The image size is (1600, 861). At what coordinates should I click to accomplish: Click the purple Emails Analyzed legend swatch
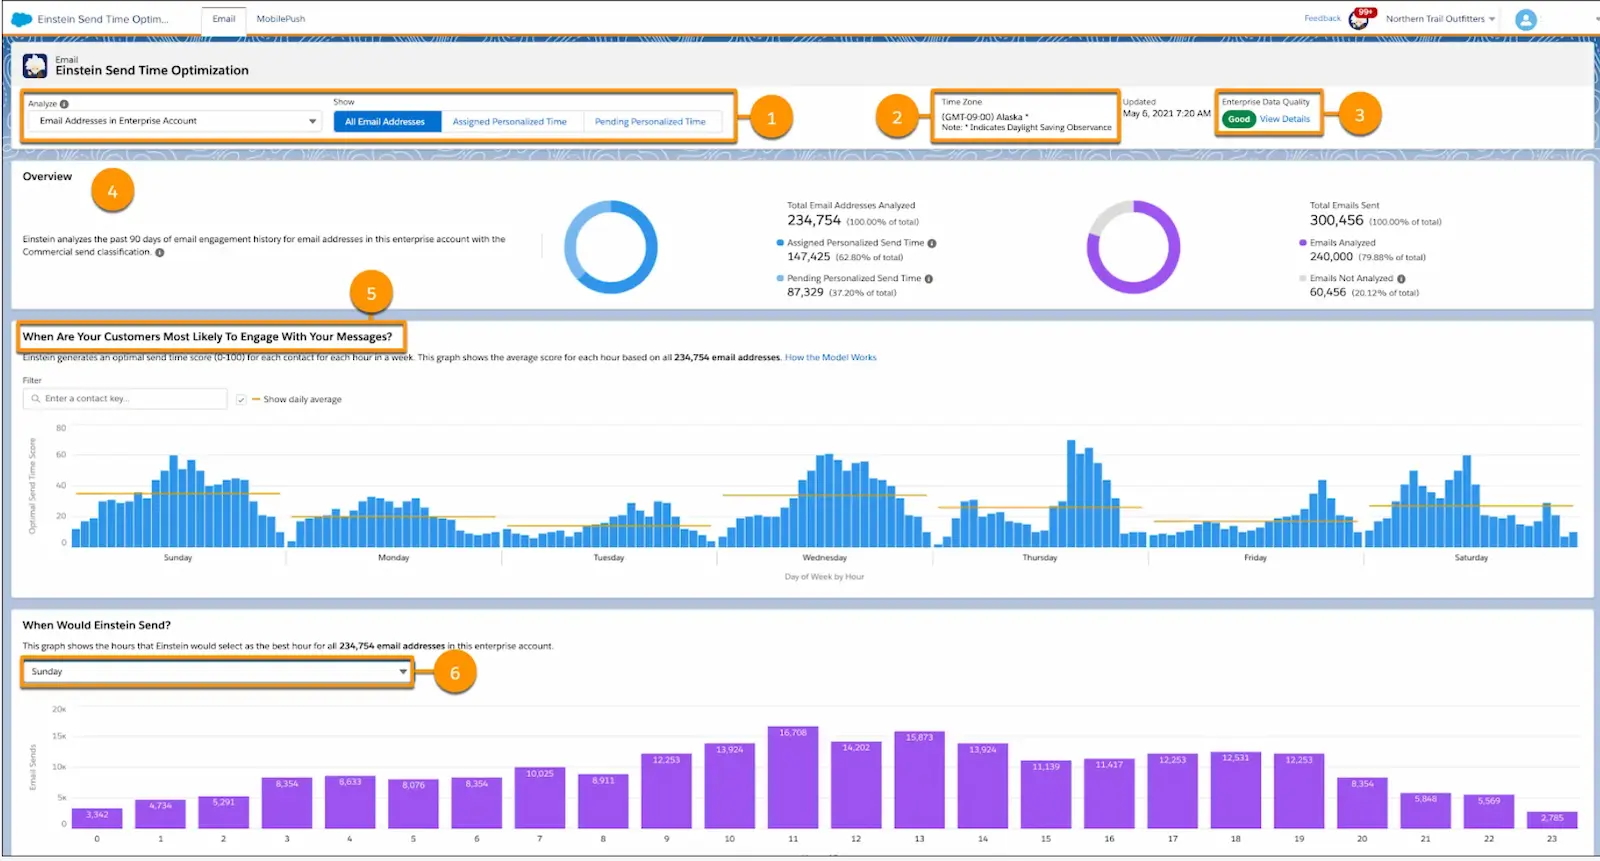[1303, 243]
